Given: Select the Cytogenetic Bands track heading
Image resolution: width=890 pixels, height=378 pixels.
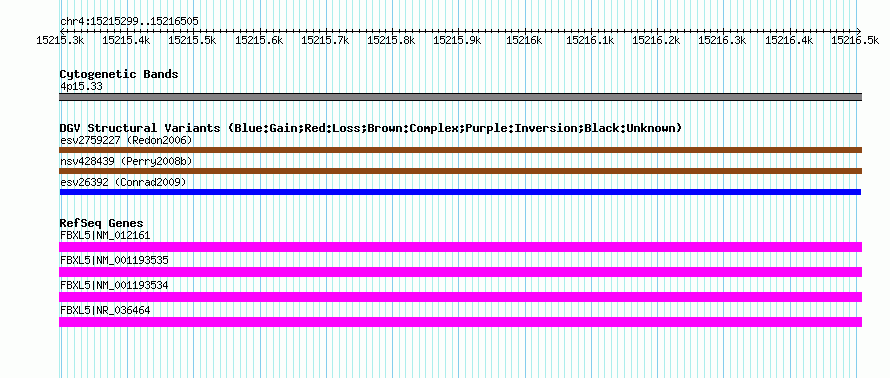Looking at the screenshot, I should pyautogui.click(x=119, y=74).
